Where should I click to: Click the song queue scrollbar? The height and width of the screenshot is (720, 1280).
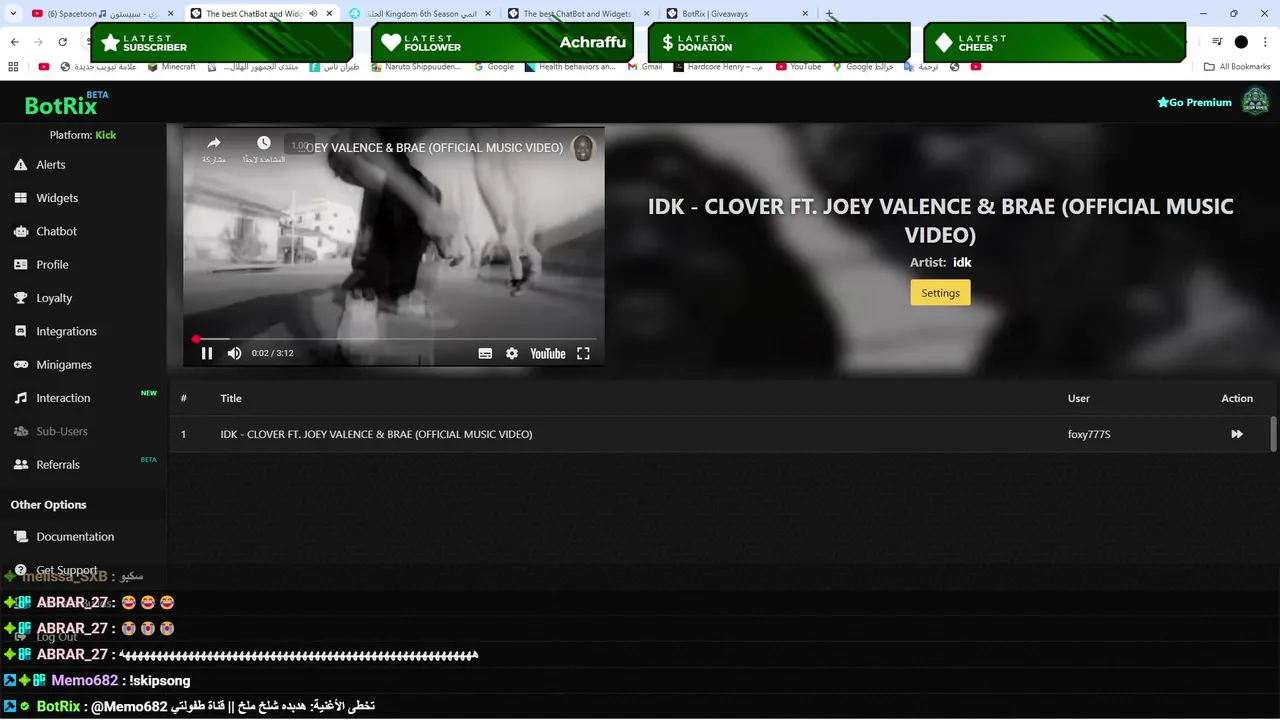click(1273, 434)
